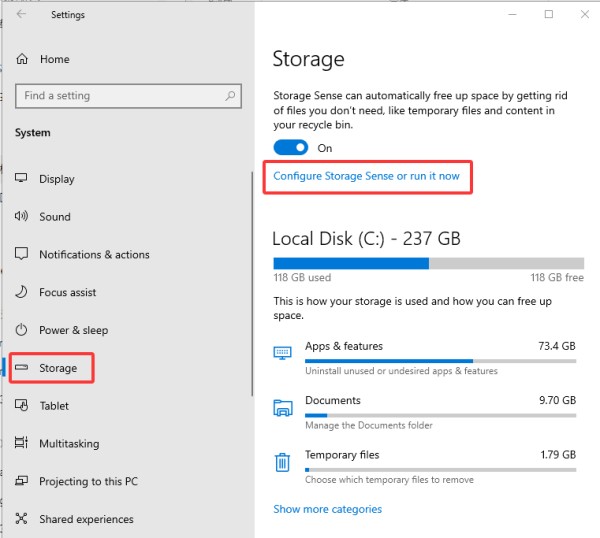Click the Display monitor icon
Image resolution: width=600 pixels, height=538 pixels.
point(21,178)
